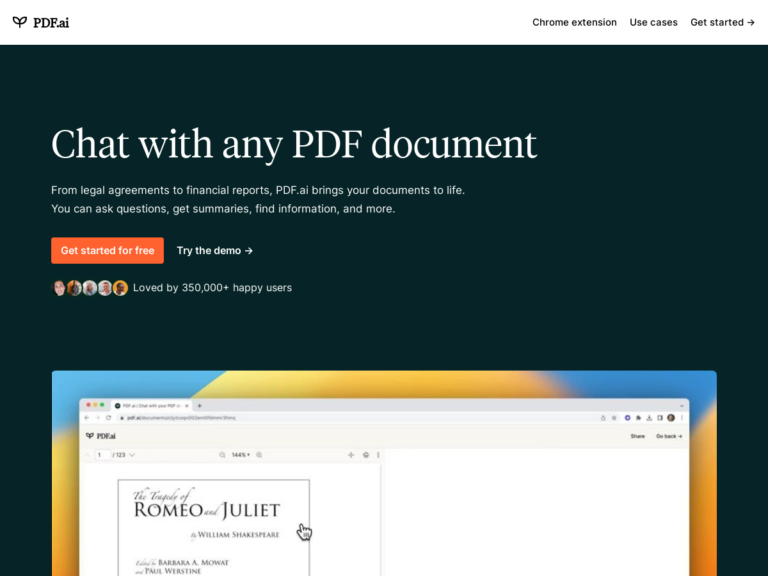
Task: Click the 'Chat with any PDF document' headline
Action: click(294, 145)
